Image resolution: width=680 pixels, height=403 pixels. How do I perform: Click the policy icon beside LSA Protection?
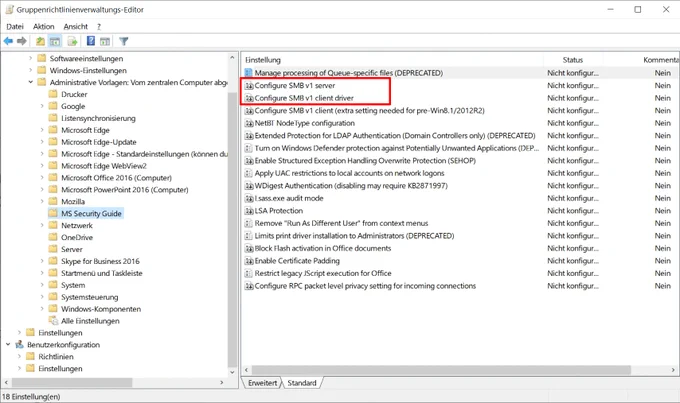[x=249, y=211]
